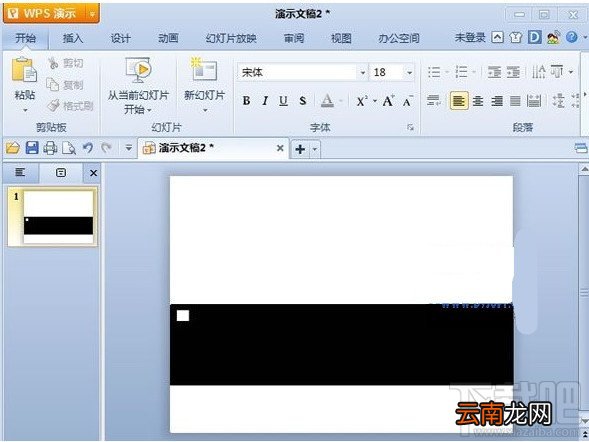Viewport: 589px width, 442px height.
Task: Toggle bold formatting B
Action: [246, 101]
